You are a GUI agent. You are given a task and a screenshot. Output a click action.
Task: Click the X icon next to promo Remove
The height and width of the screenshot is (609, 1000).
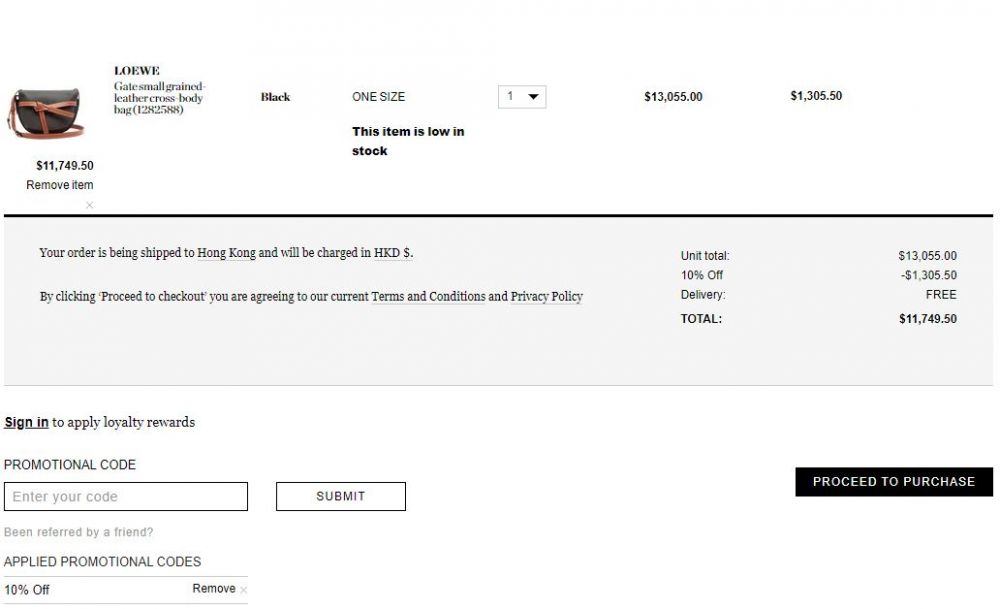point(244,590)
